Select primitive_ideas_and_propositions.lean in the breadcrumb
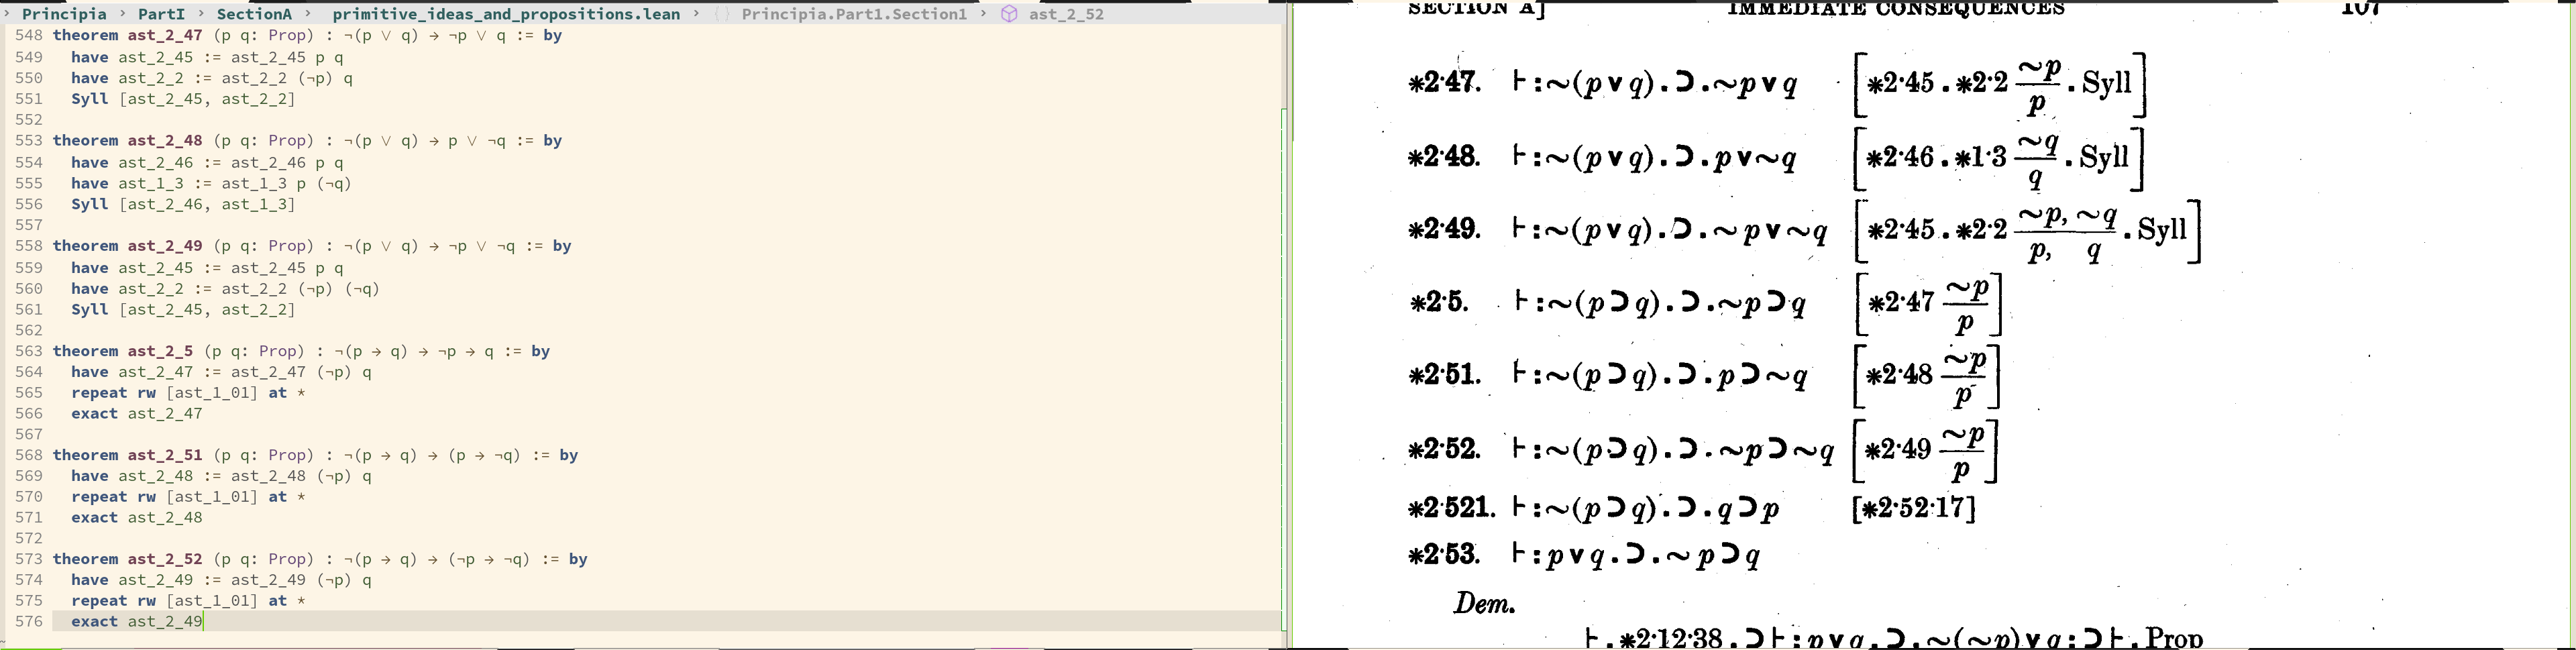This screenshot has height=650, width=2576. (506, 14)
